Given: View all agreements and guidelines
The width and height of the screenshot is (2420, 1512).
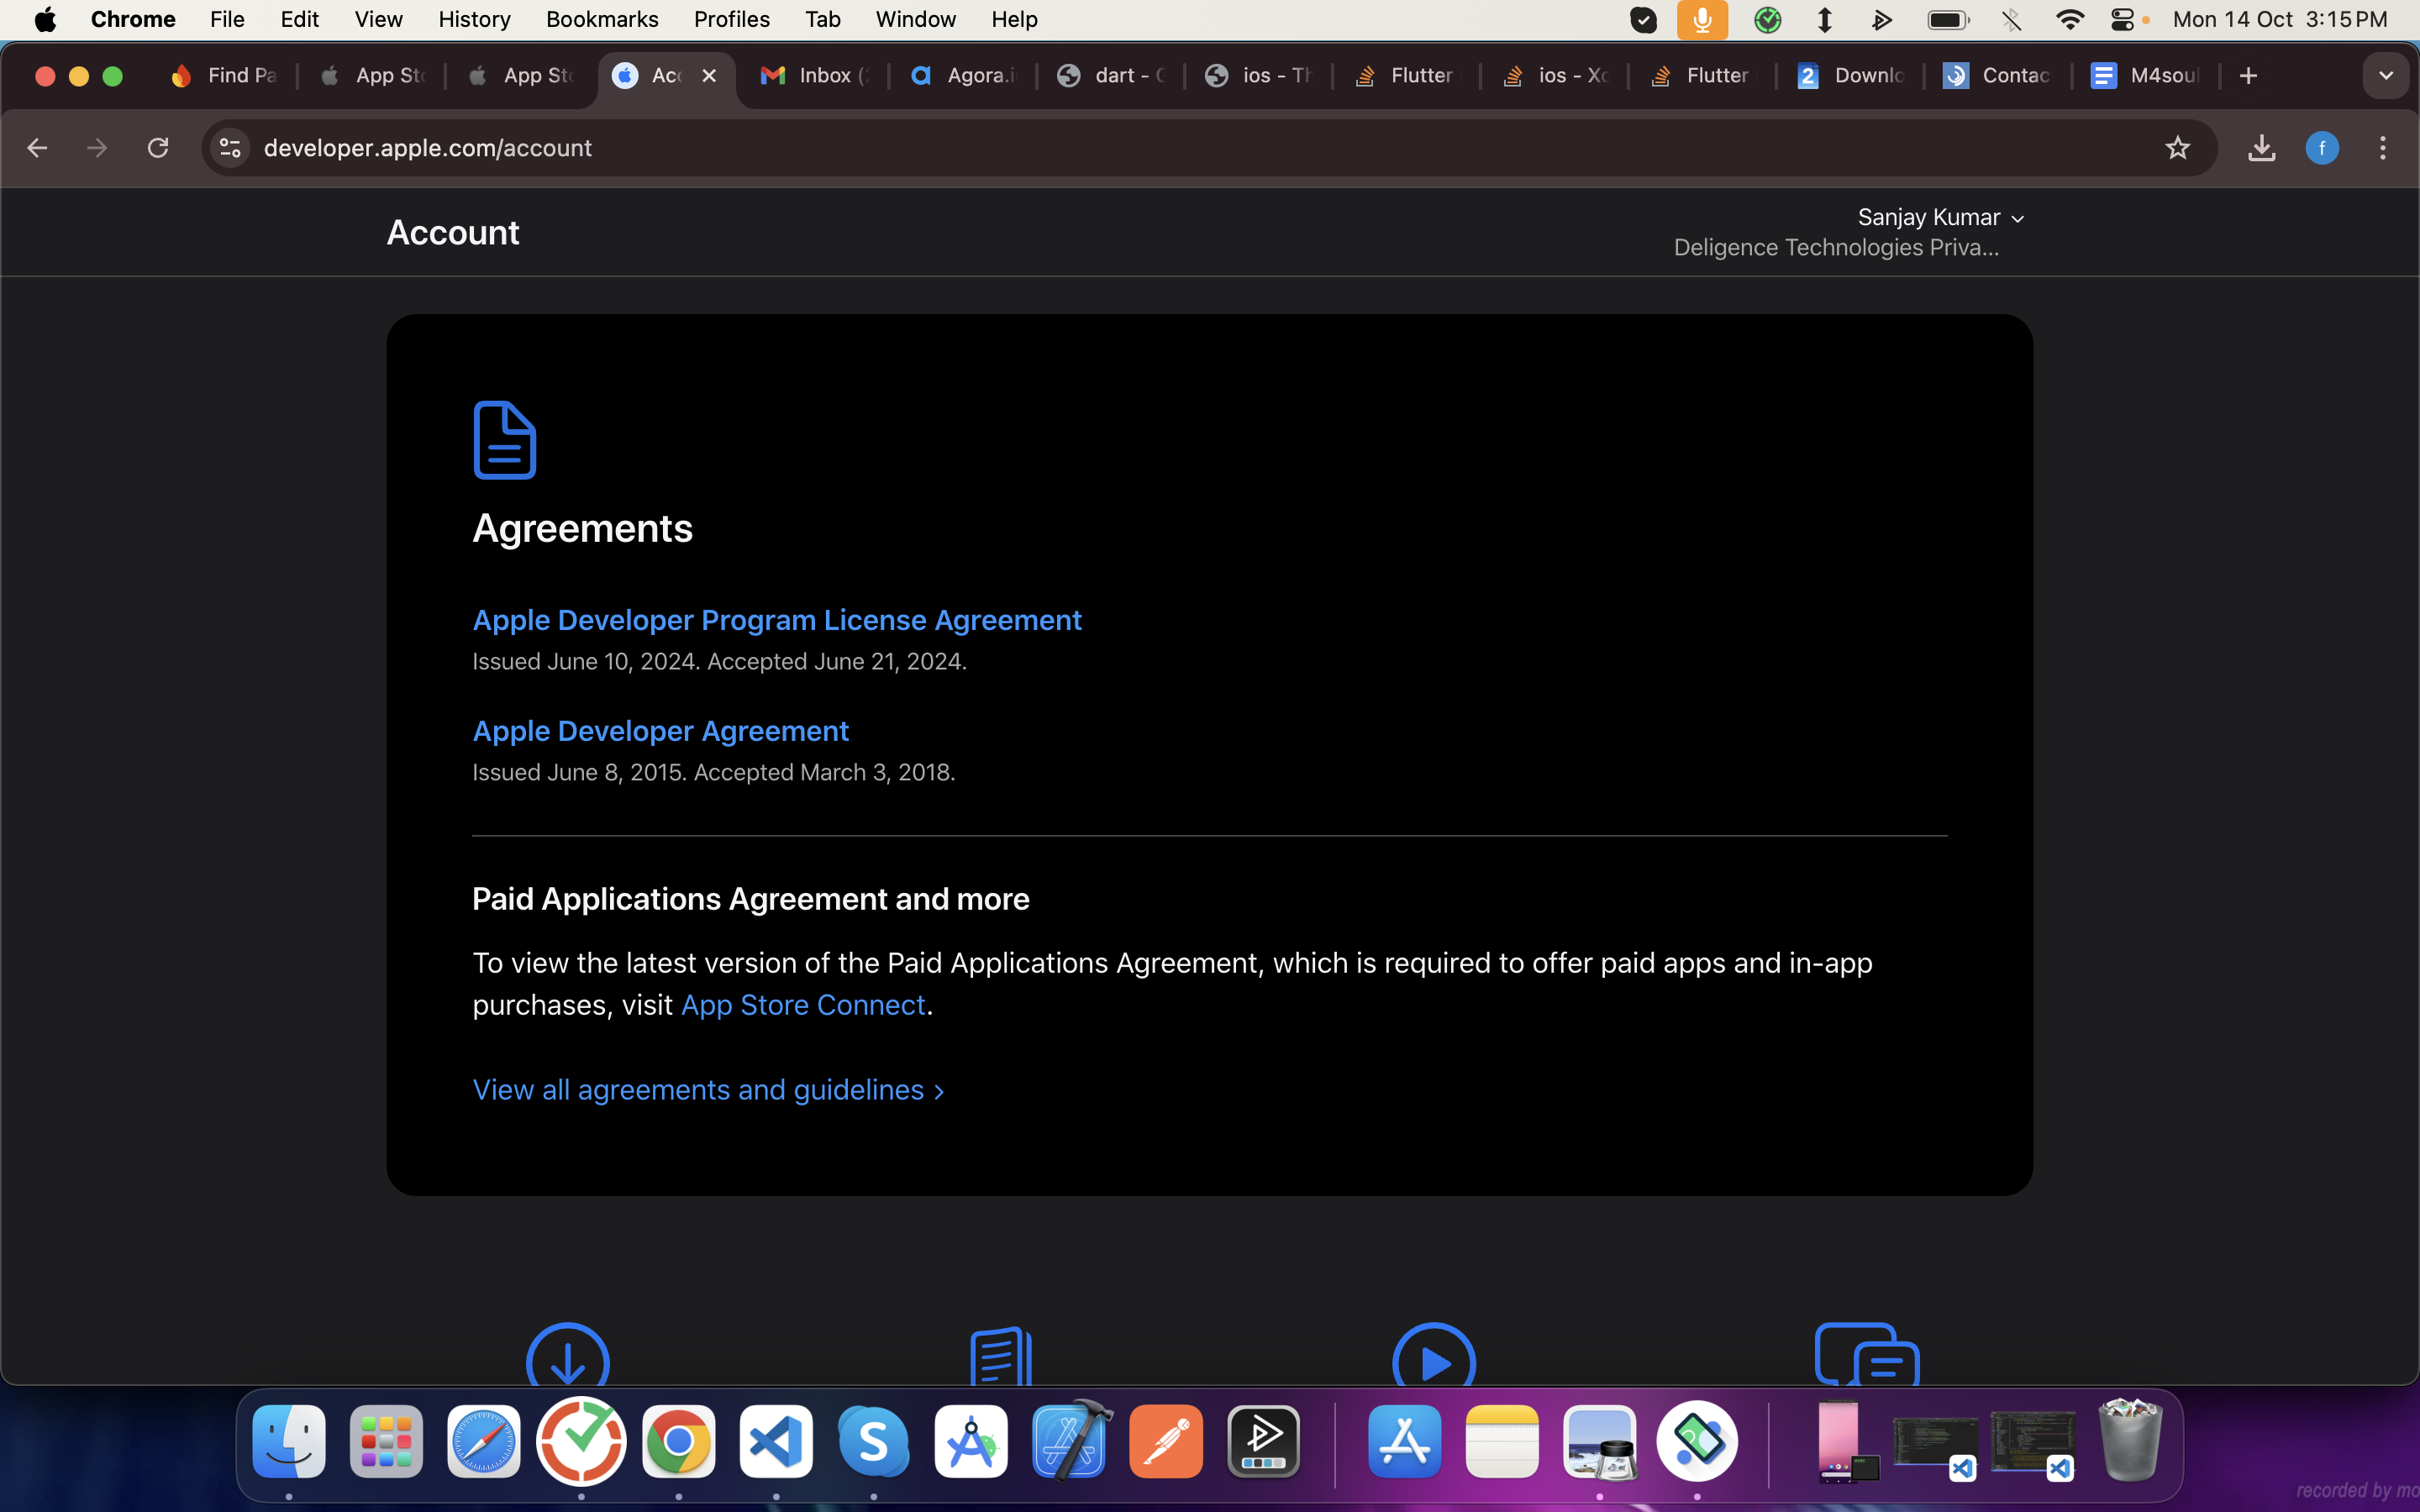Looking at the screenshot, I should 708,1090.
